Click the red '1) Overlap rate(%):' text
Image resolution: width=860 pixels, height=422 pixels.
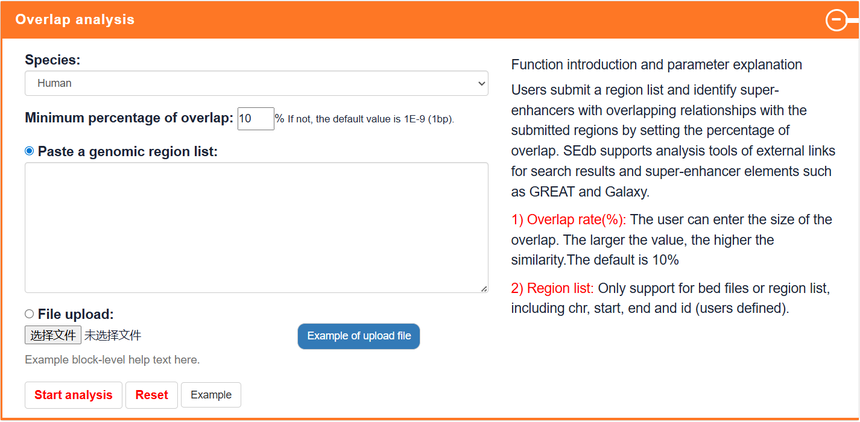pyautogui.click(x=568, y=220)
